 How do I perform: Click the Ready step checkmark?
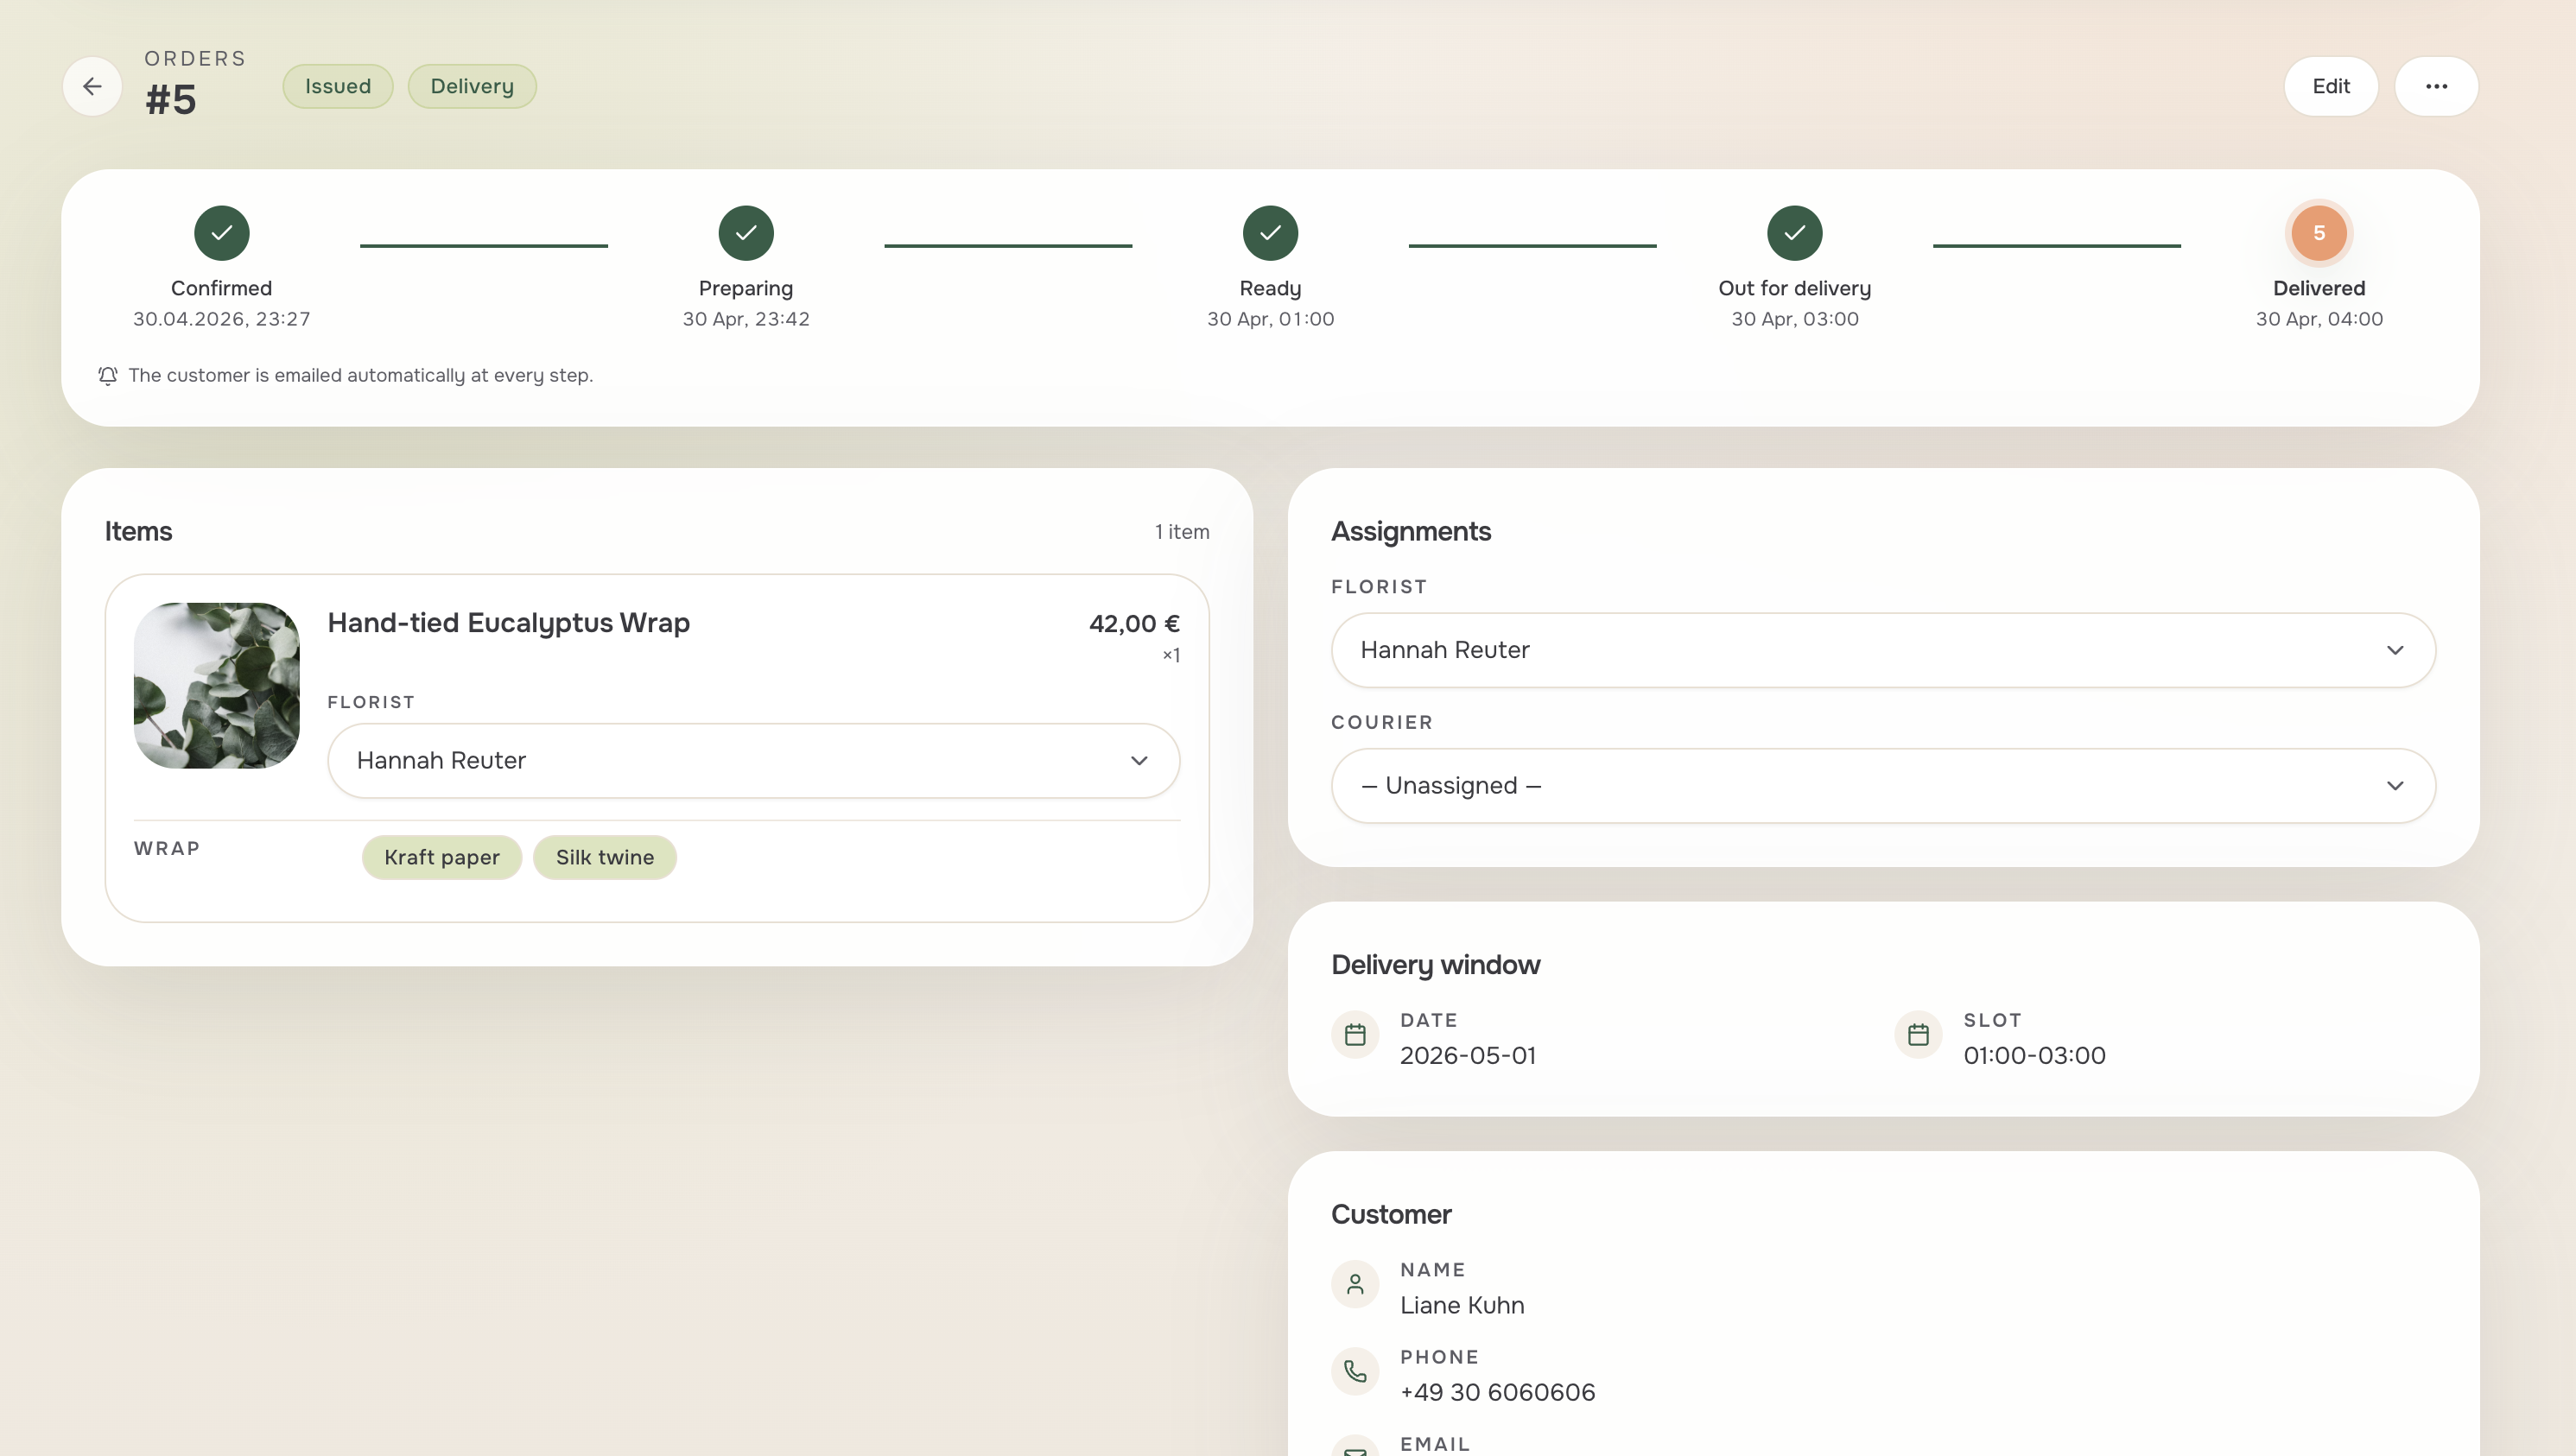1270,233
